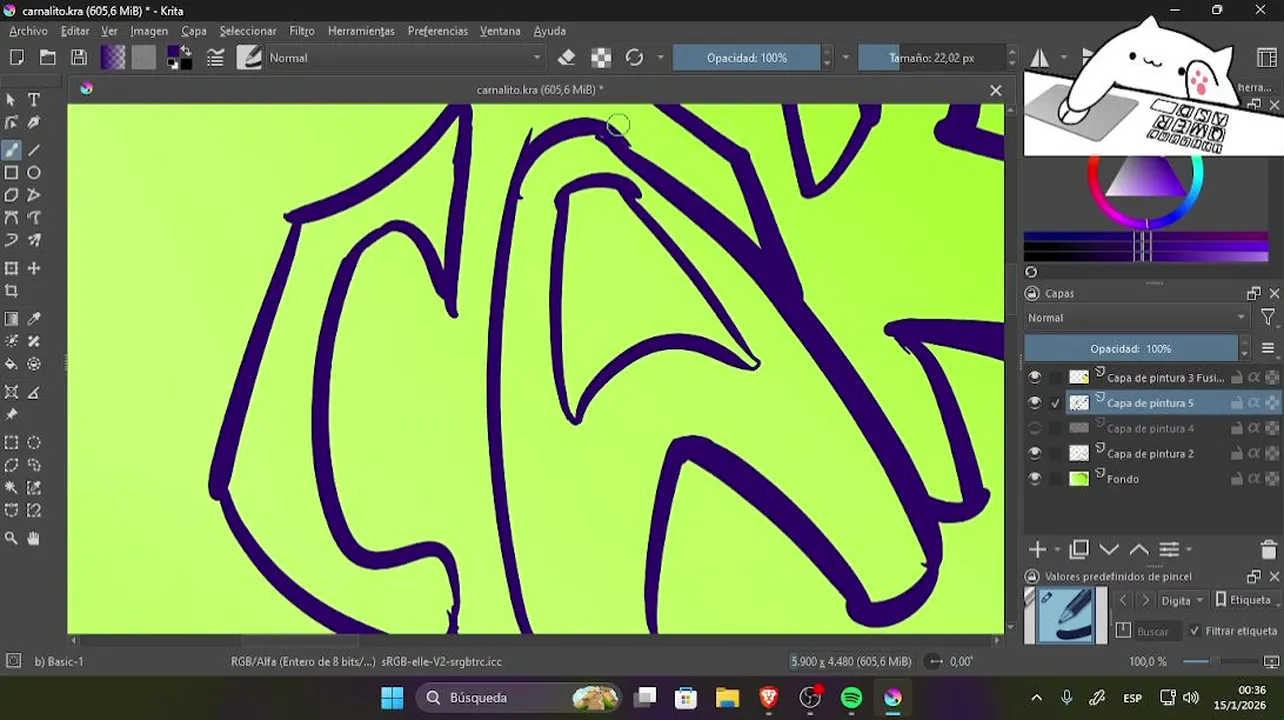Screen dimensions: 1284x720
Task: Select the Color Sampler eyedropper tool
Action: [34, 319]
